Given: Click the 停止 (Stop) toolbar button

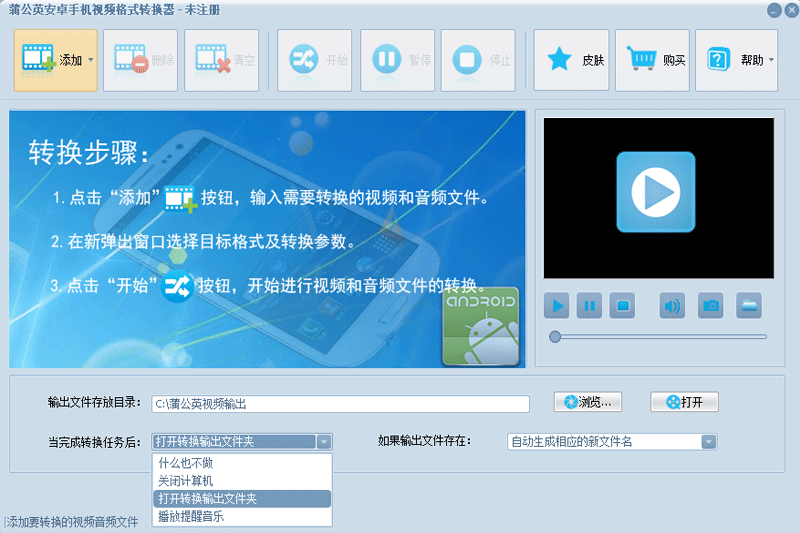Looking at the screenshot, I should point(478,60).
